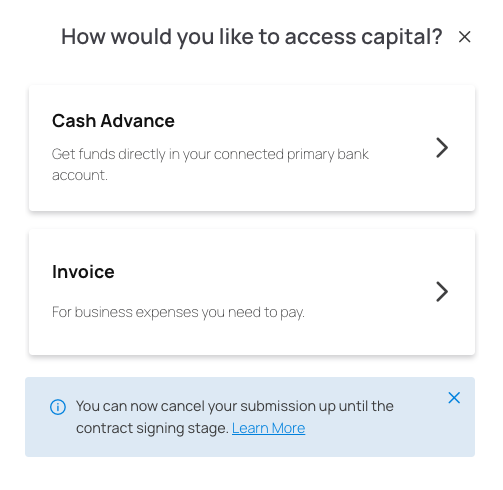Click 'For business expenses you need to pay'

[178, 312]
